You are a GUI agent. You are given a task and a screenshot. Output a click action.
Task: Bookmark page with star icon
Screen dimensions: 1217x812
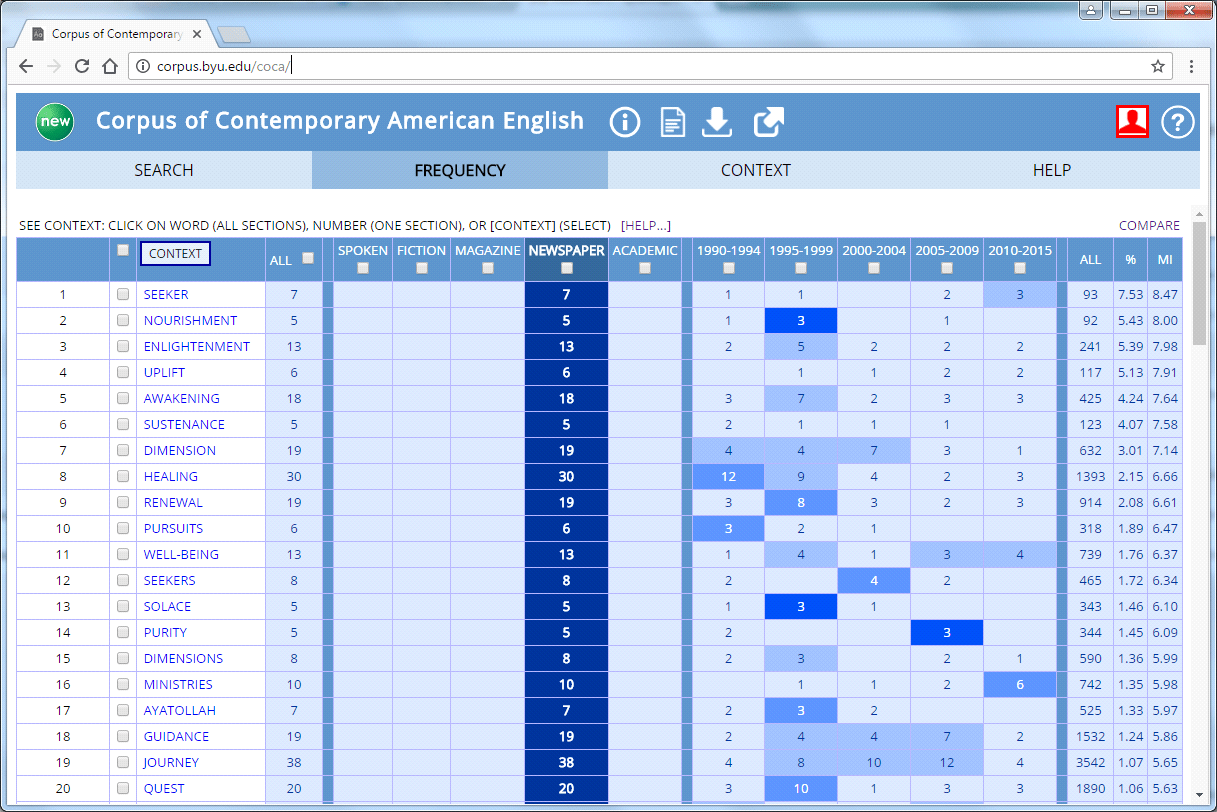coord(1158,67)
